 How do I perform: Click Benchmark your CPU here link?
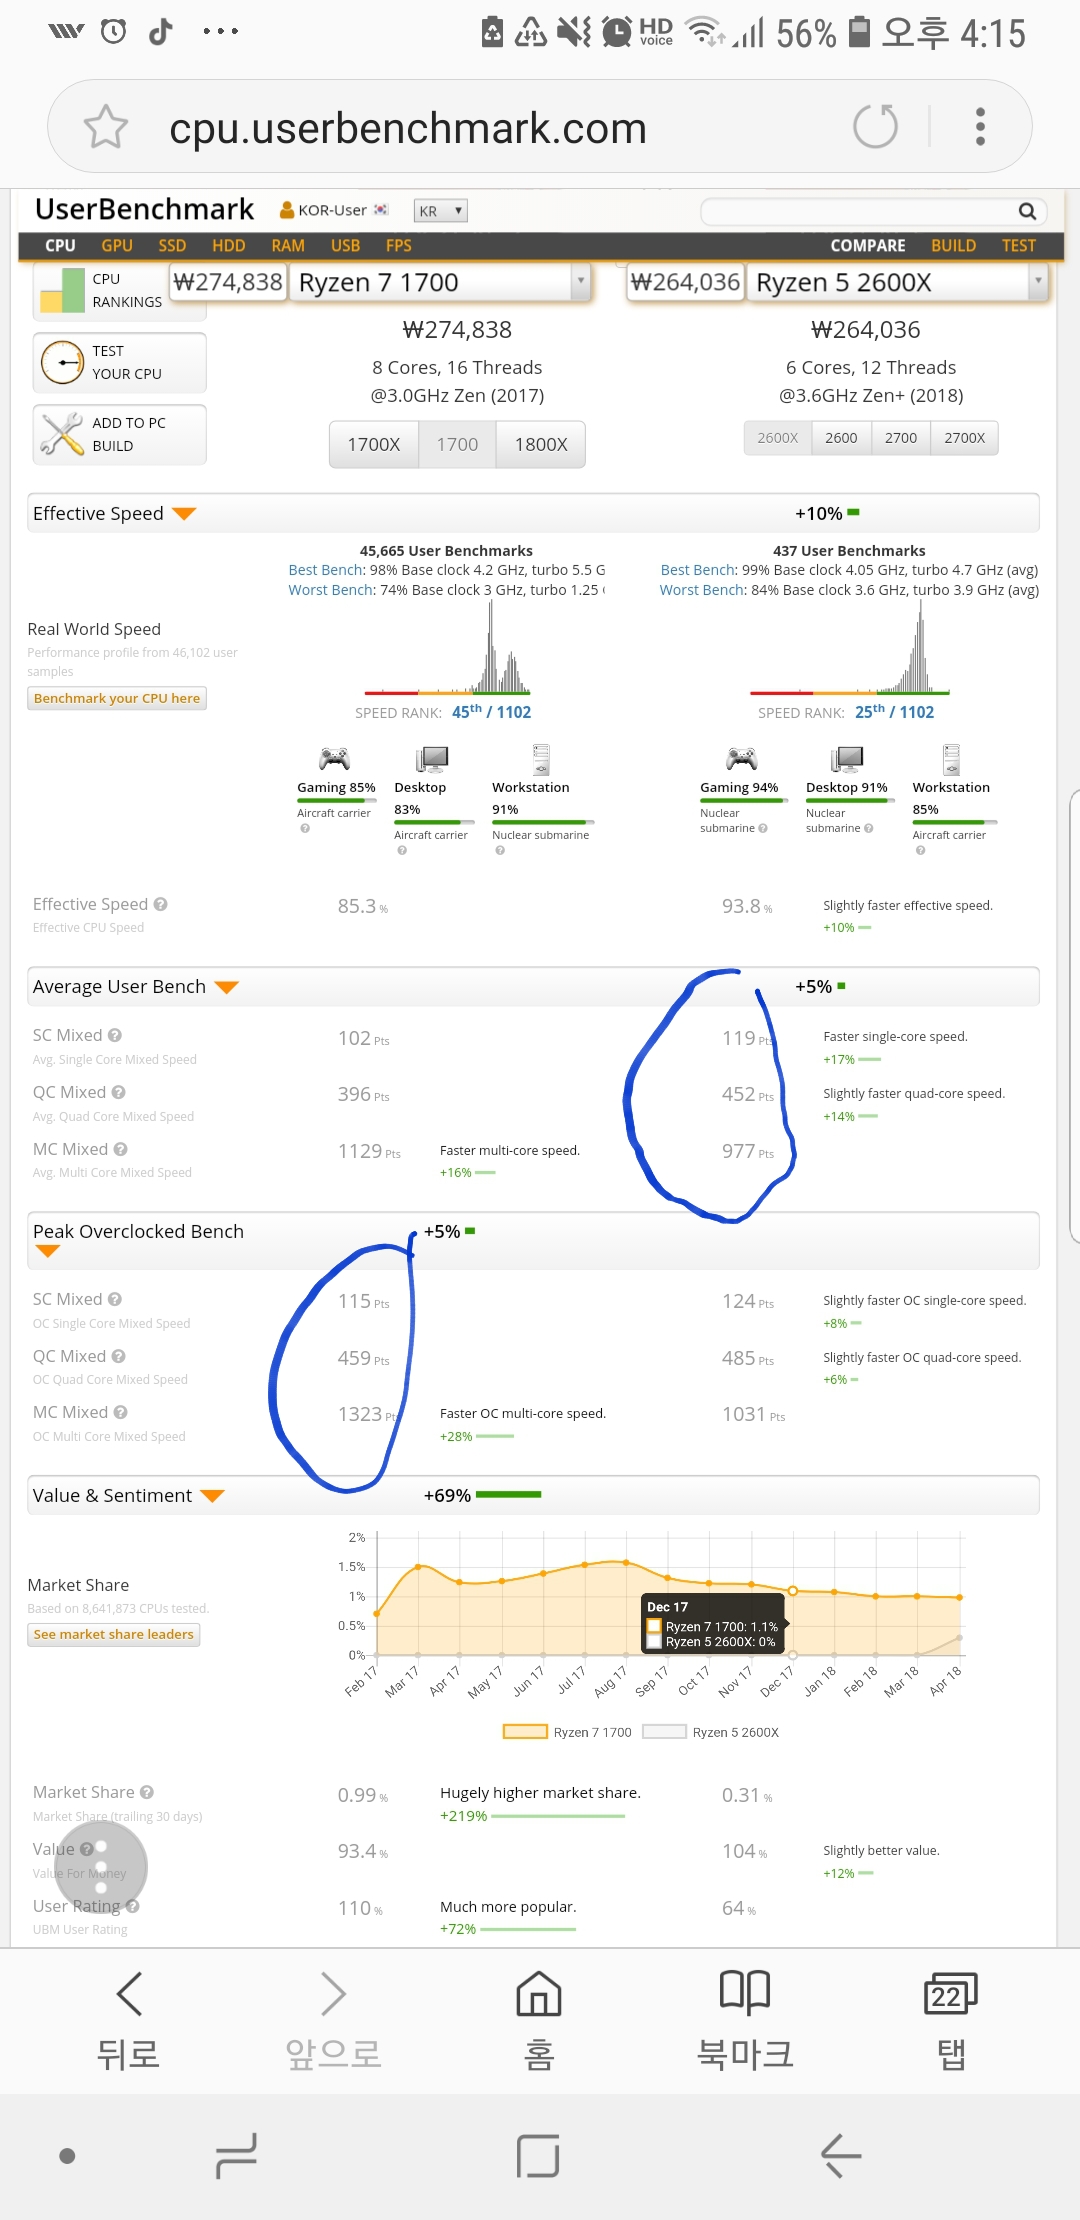(117, 698)
